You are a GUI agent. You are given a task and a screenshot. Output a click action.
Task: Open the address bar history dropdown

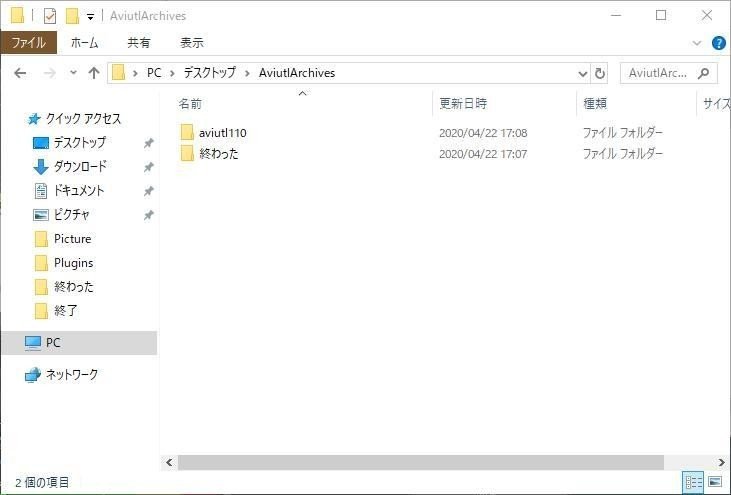click(582, 74)
